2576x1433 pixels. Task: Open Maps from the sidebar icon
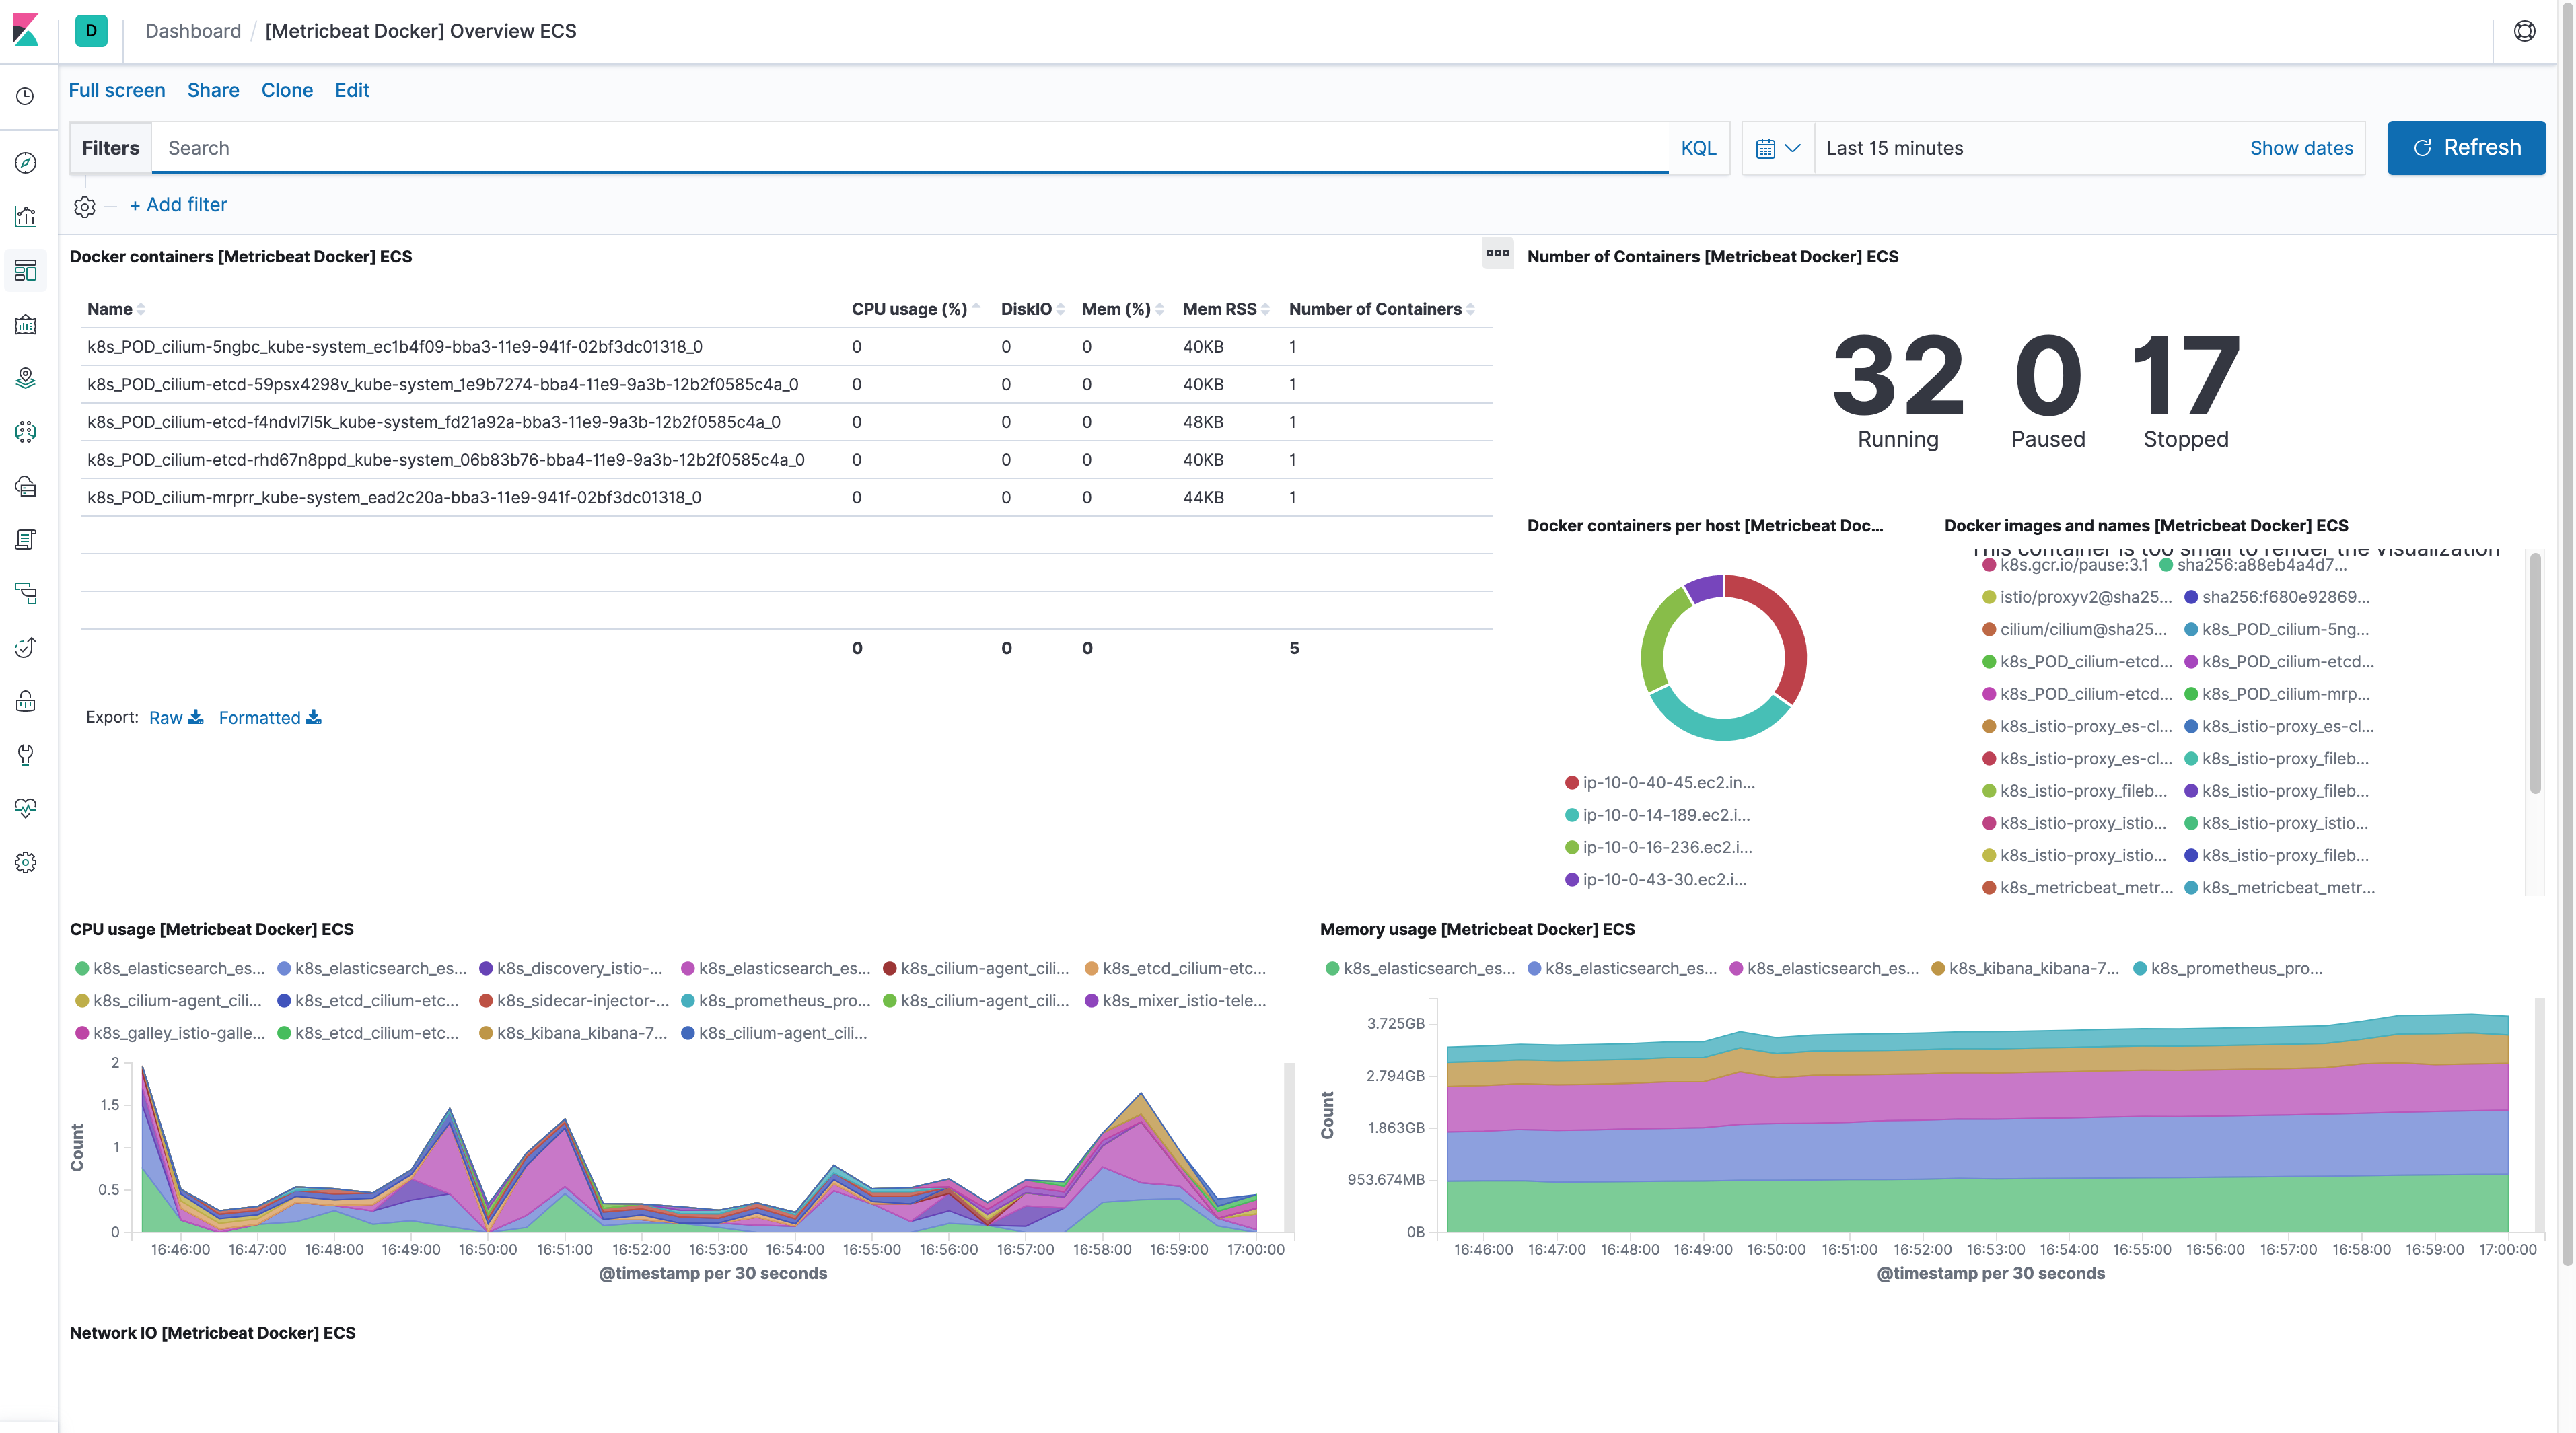pyautogui.click(x=26, y=378)
